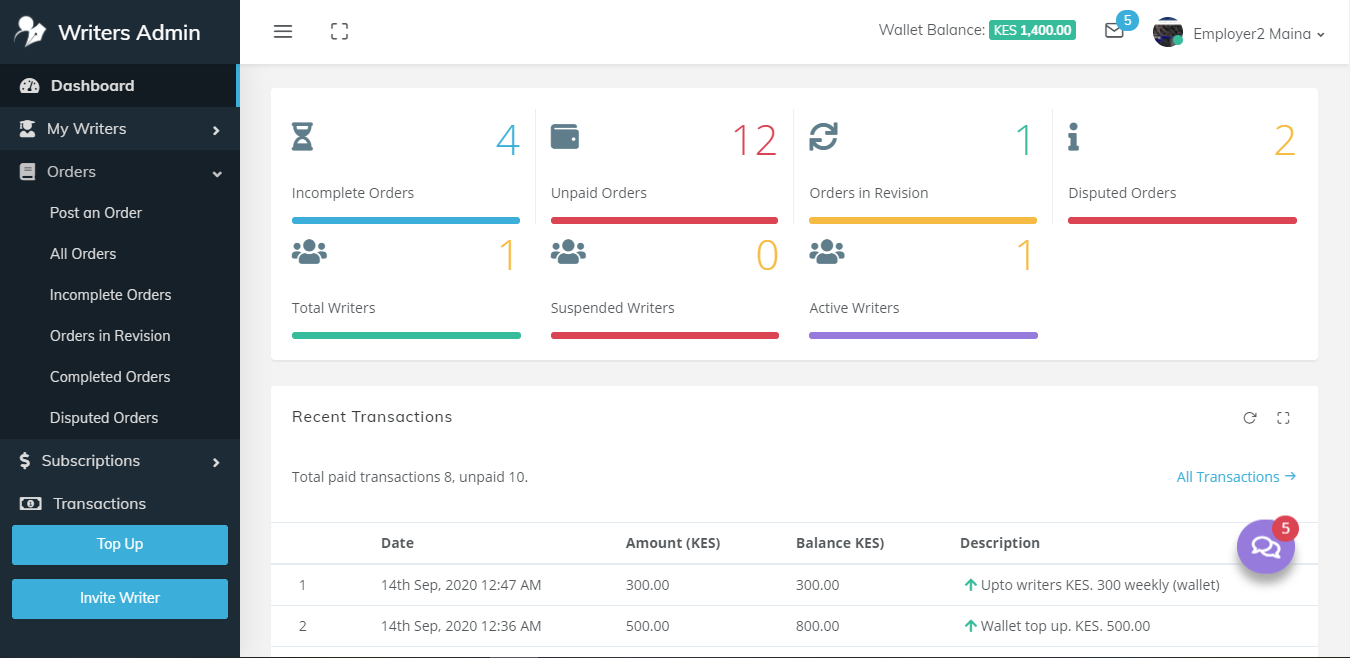Screen dimensions: 1350x658
Task: Click the Active Writers label
Action: 854,308
